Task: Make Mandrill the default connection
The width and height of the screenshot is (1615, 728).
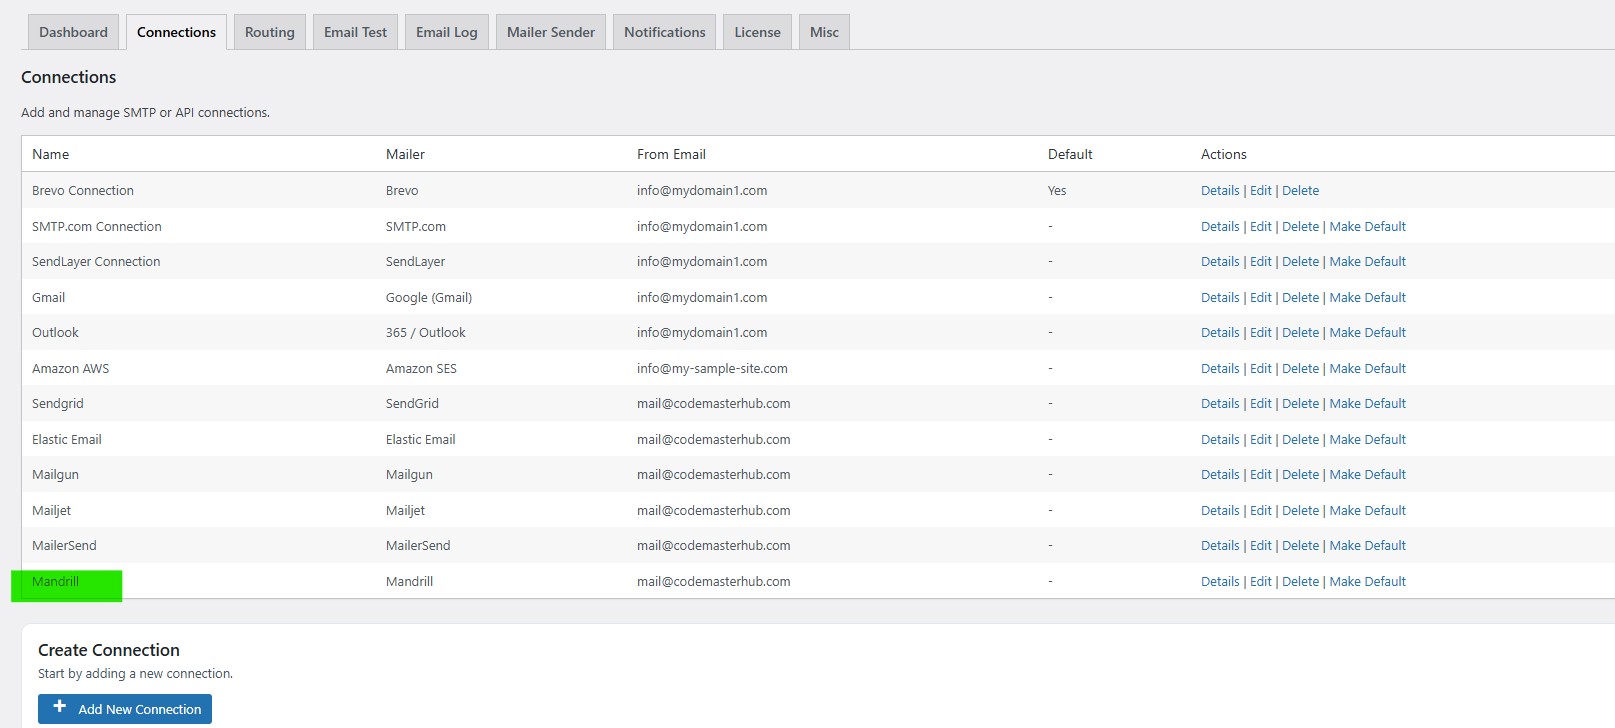Action: click(1367, 582)
